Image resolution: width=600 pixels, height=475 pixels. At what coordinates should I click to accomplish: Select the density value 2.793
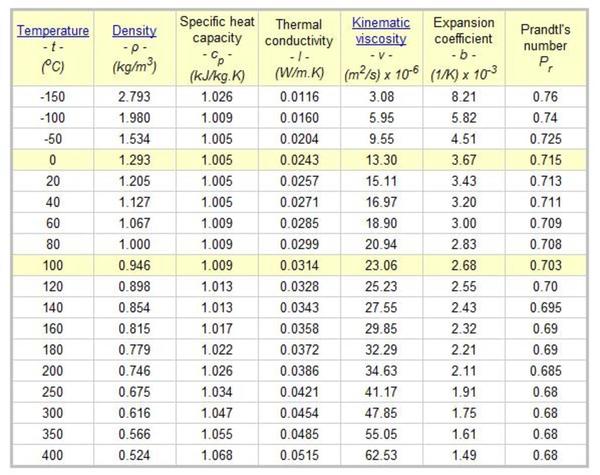click(x=134, y=96)
